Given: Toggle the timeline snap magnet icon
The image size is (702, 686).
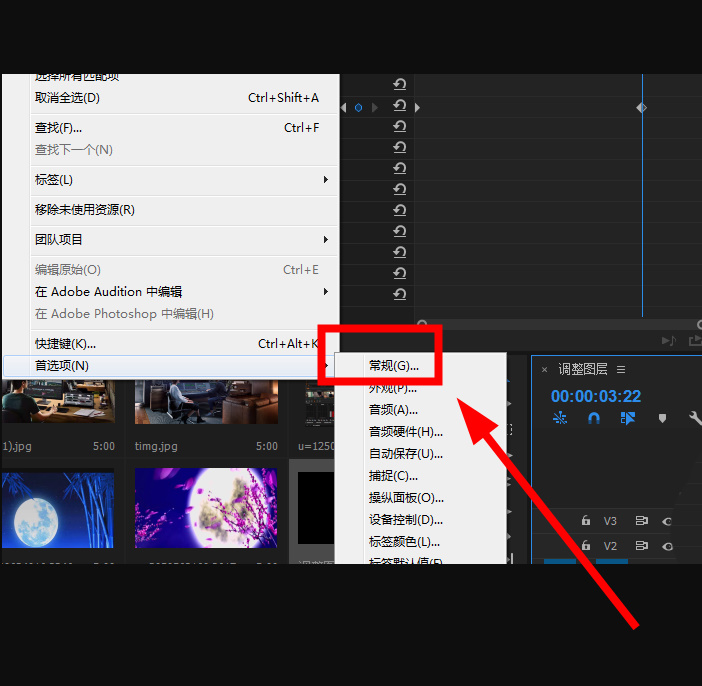Looking at the screenshot, I should [x=594, y=418].
